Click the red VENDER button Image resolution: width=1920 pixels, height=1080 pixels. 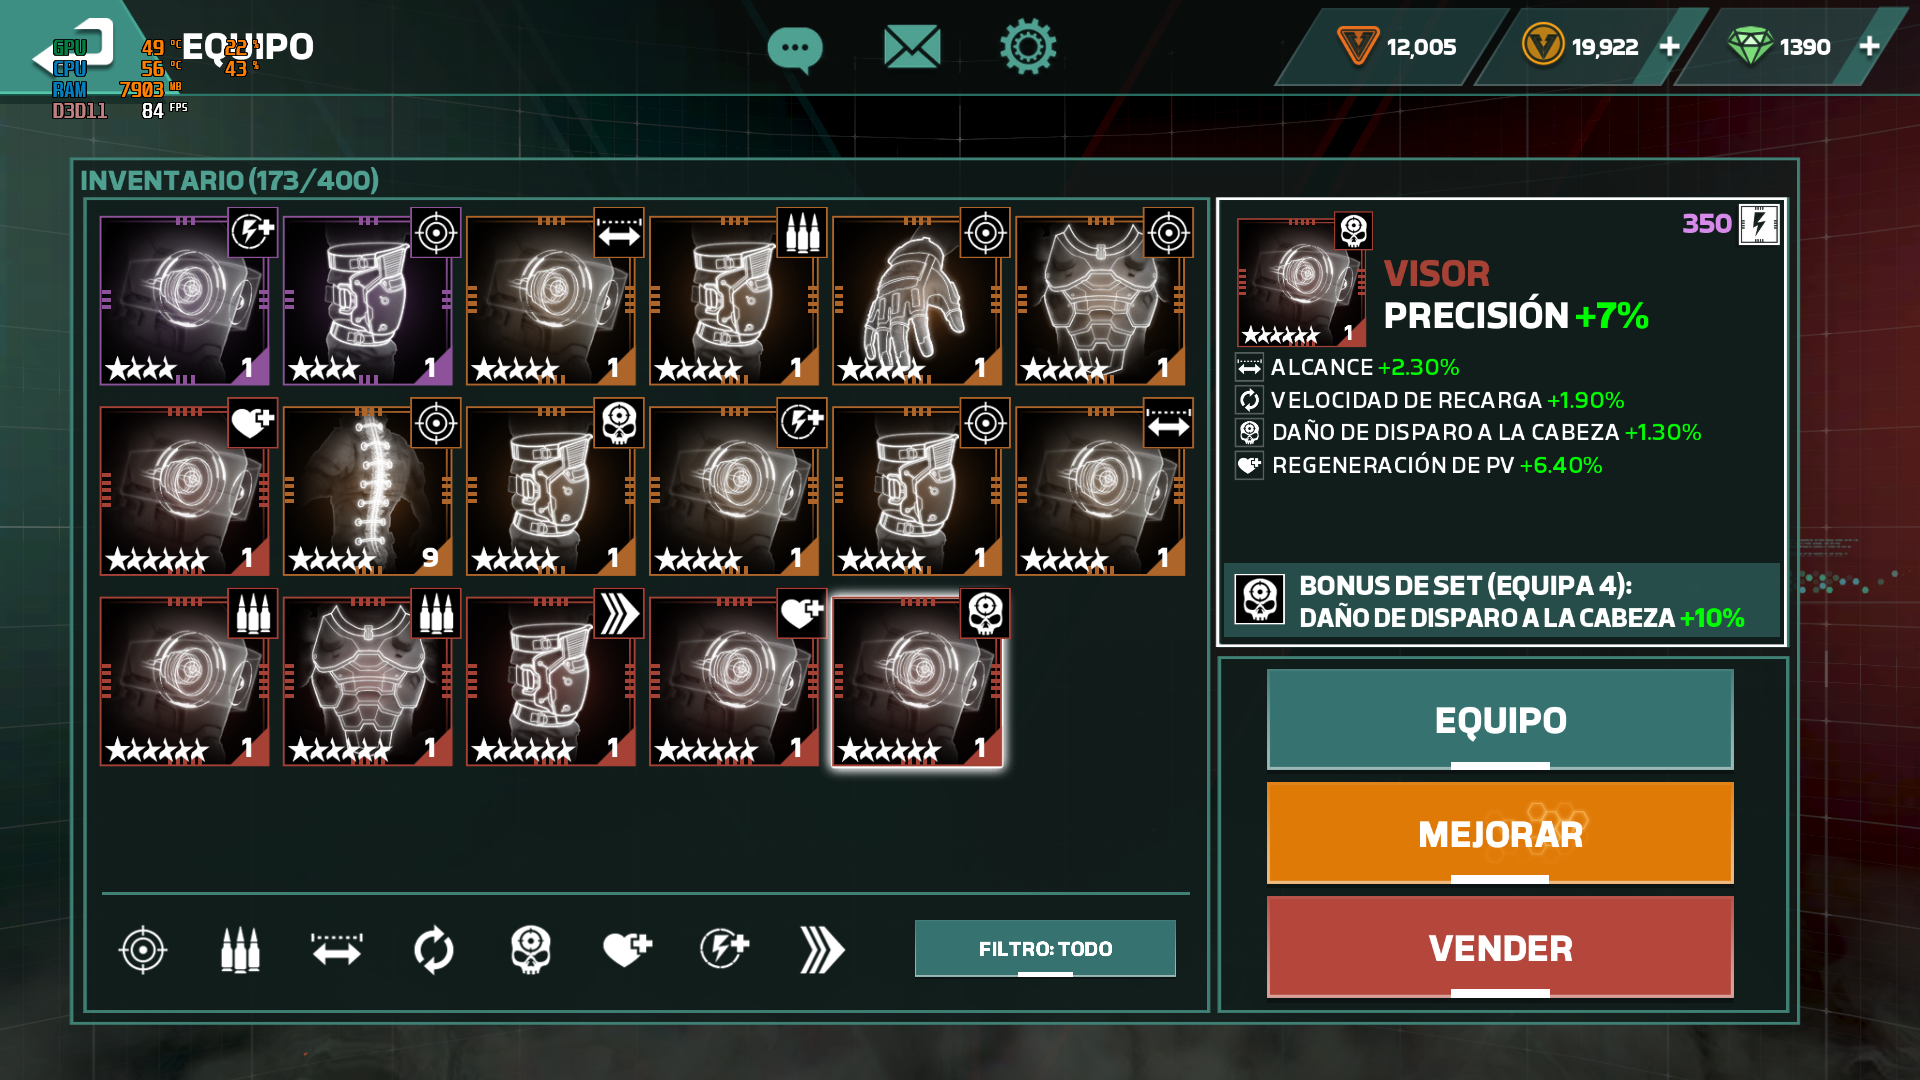pyautogui.click(x=1500, y=947)
